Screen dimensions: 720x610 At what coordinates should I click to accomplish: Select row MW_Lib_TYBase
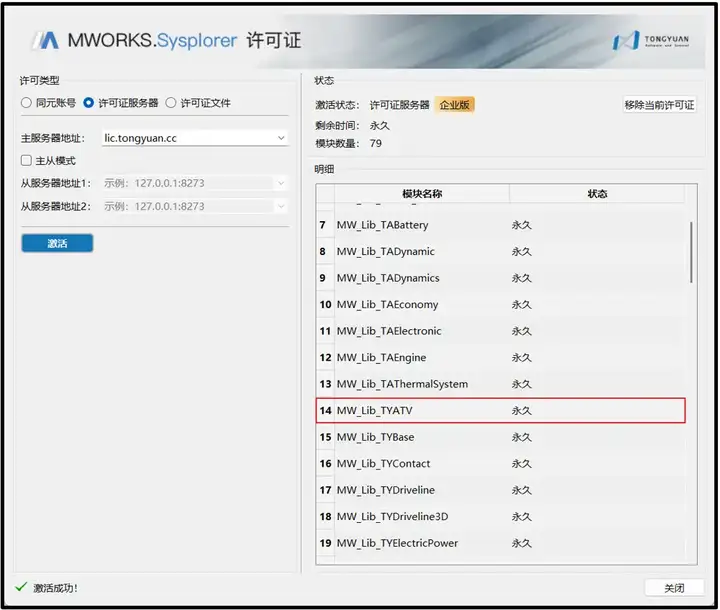[501, 437]
